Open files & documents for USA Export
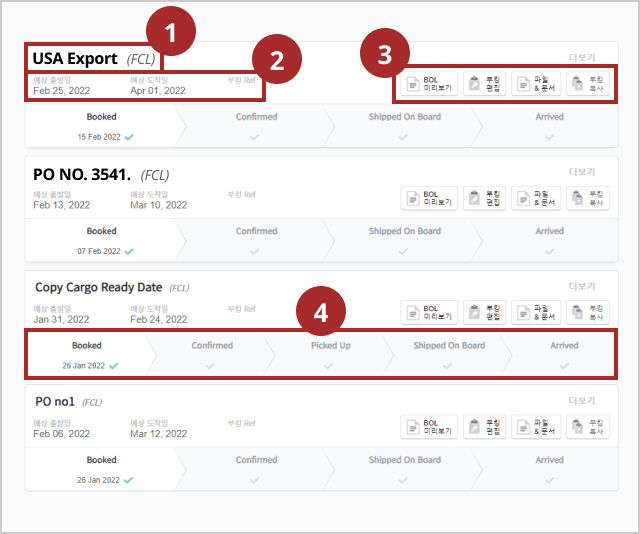Screen dimensions: 640x534 point(536,84)
